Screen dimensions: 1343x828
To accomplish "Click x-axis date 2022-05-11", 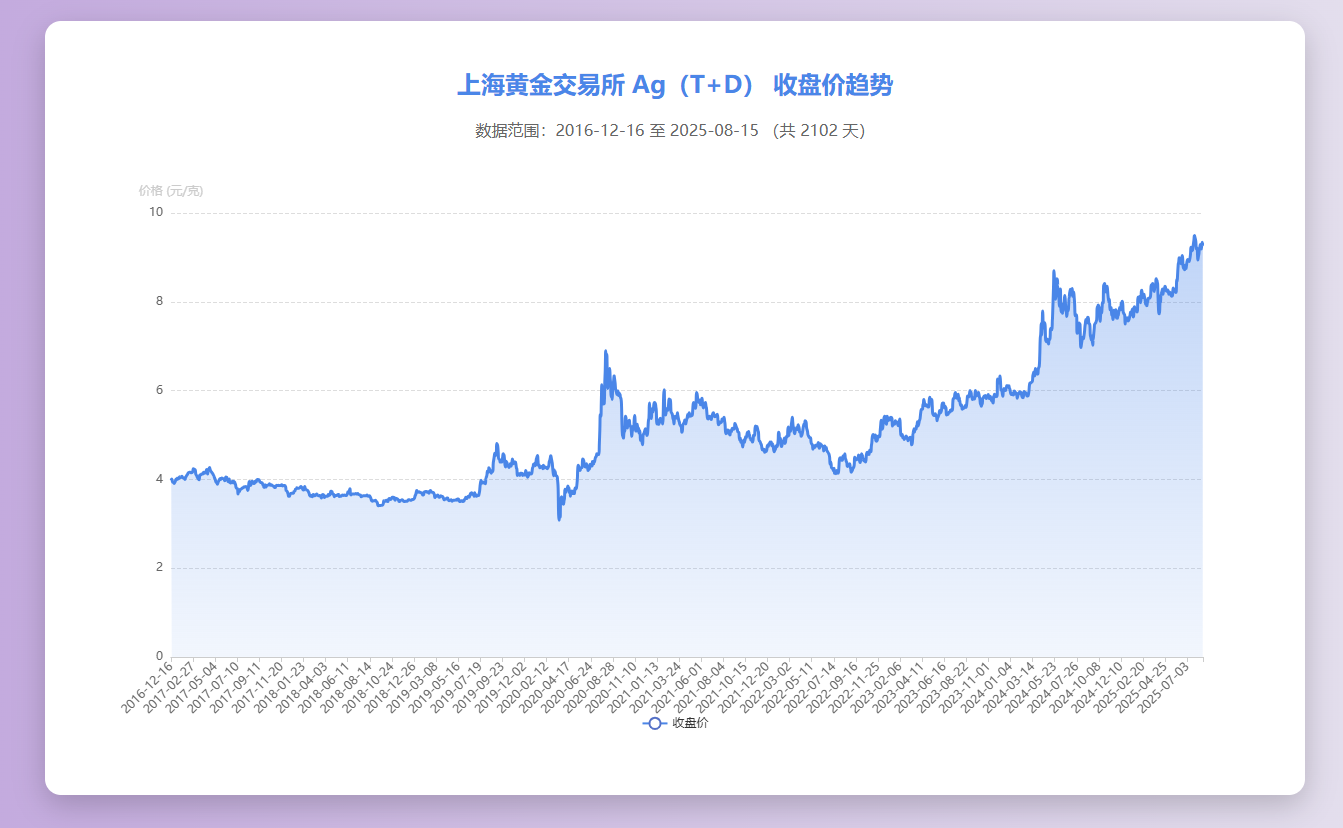I will click(x=786, y=687).
